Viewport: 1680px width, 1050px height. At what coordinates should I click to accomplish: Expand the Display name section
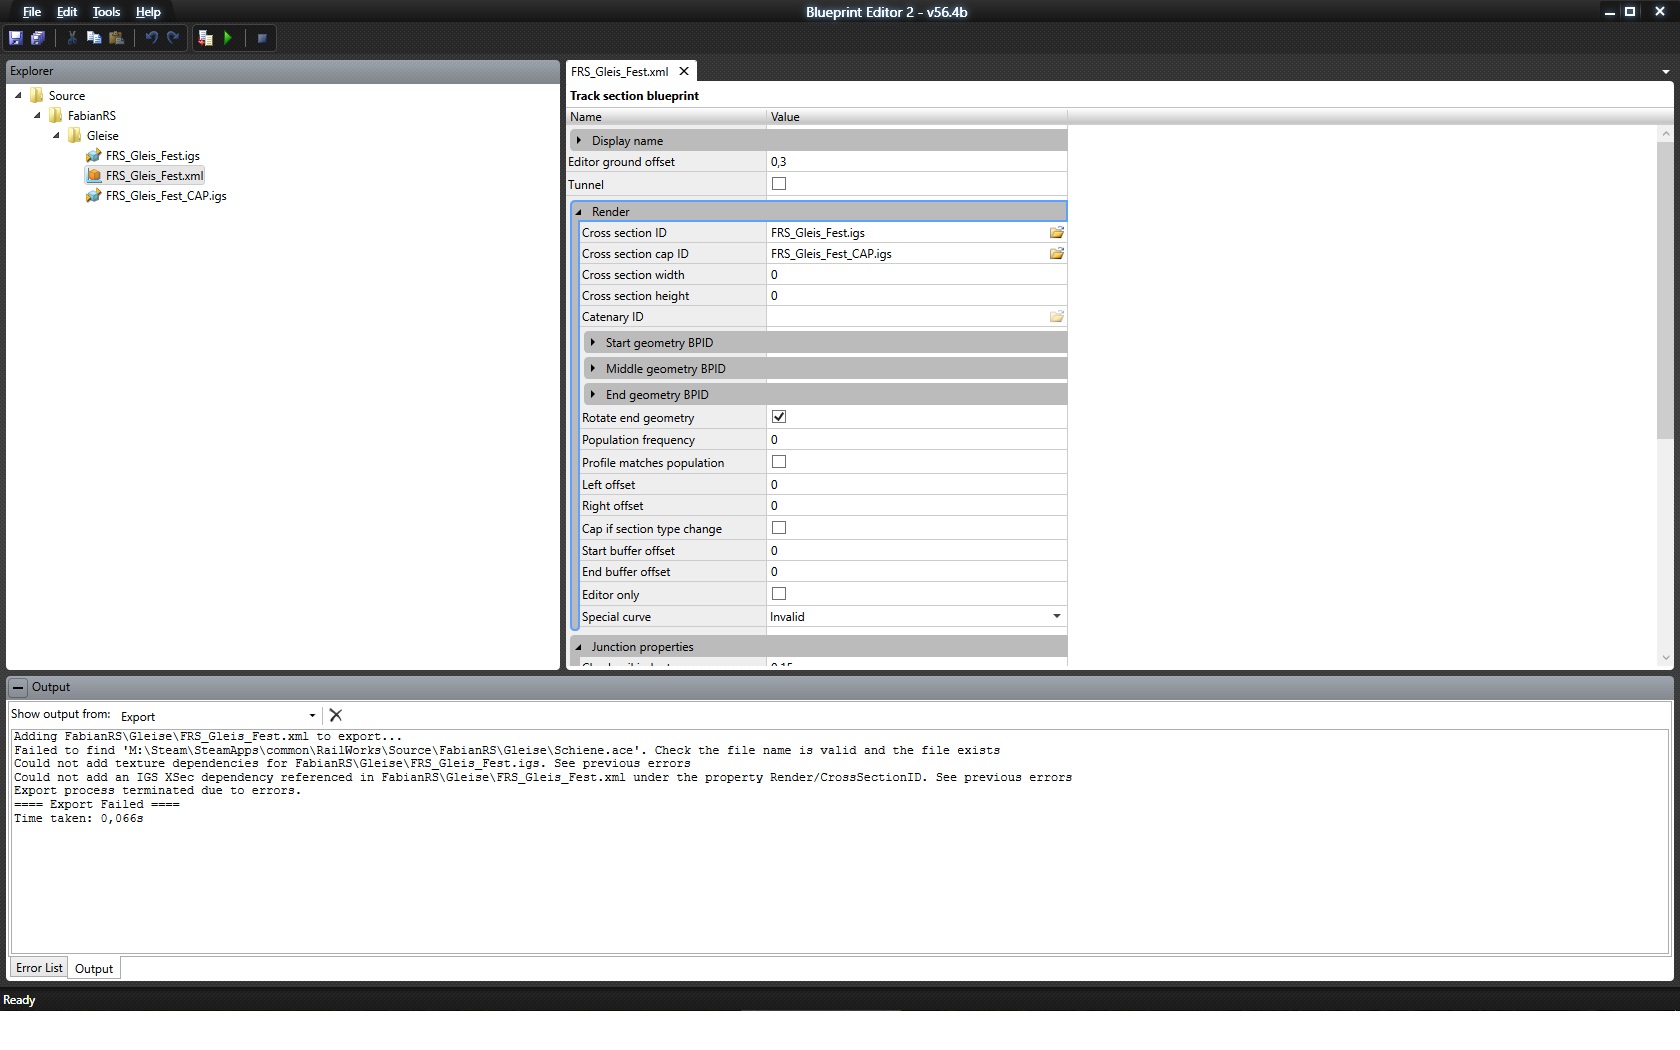[579, 140]
